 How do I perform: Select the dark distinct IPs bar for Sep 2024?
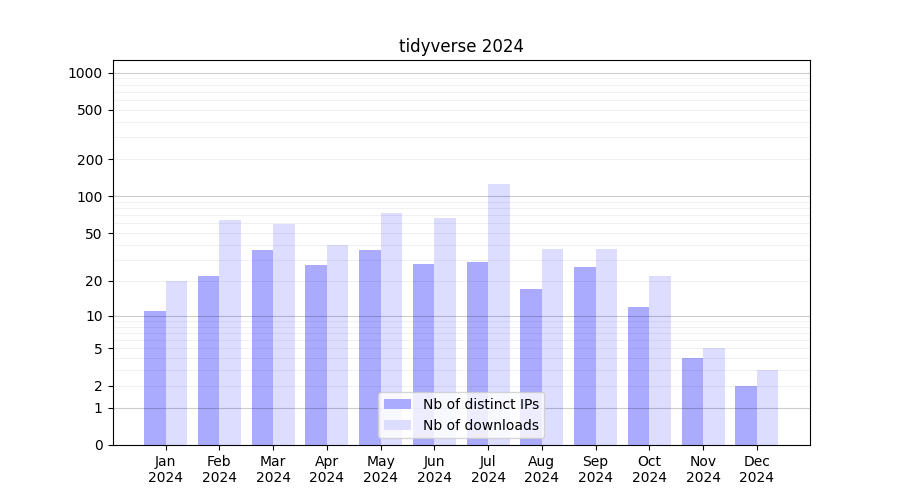click(585, 356)
